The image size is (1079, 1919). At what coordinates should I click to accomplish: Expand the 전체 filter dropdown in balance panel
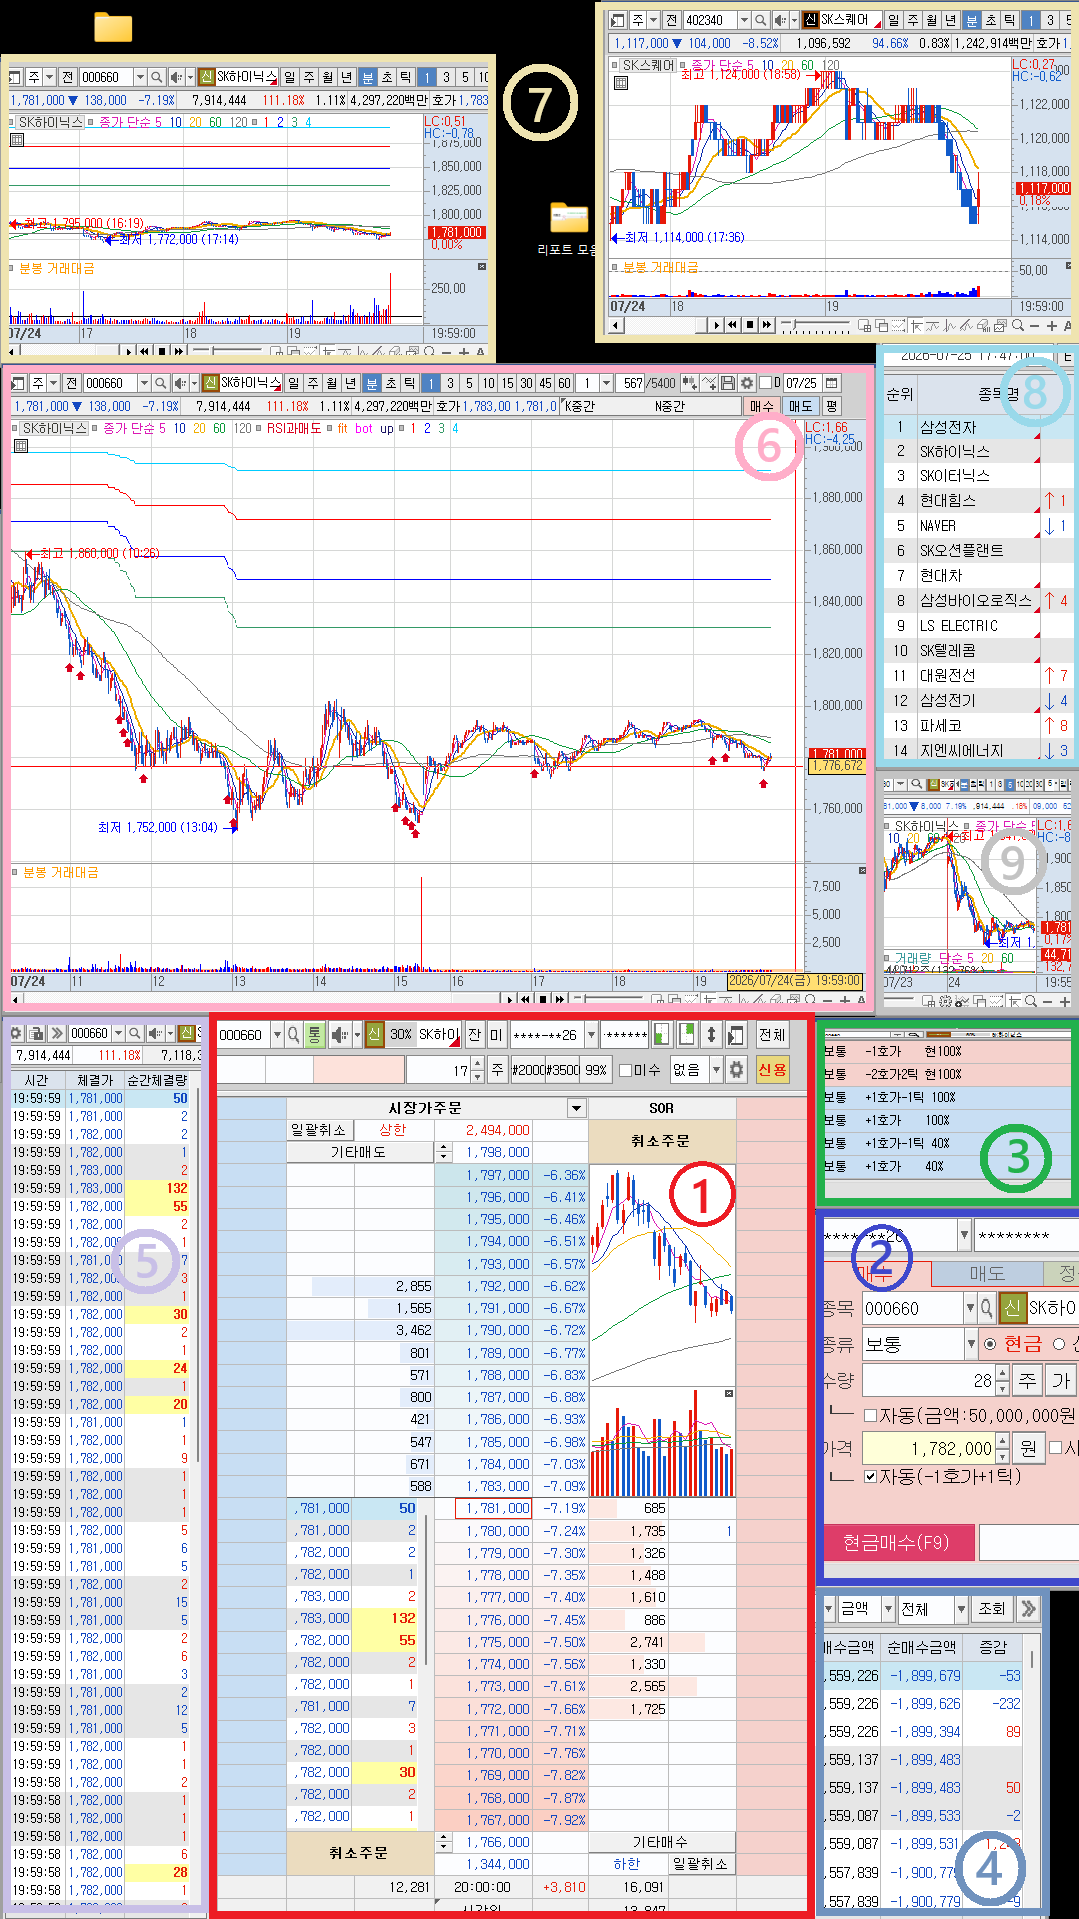point(960,1609)
